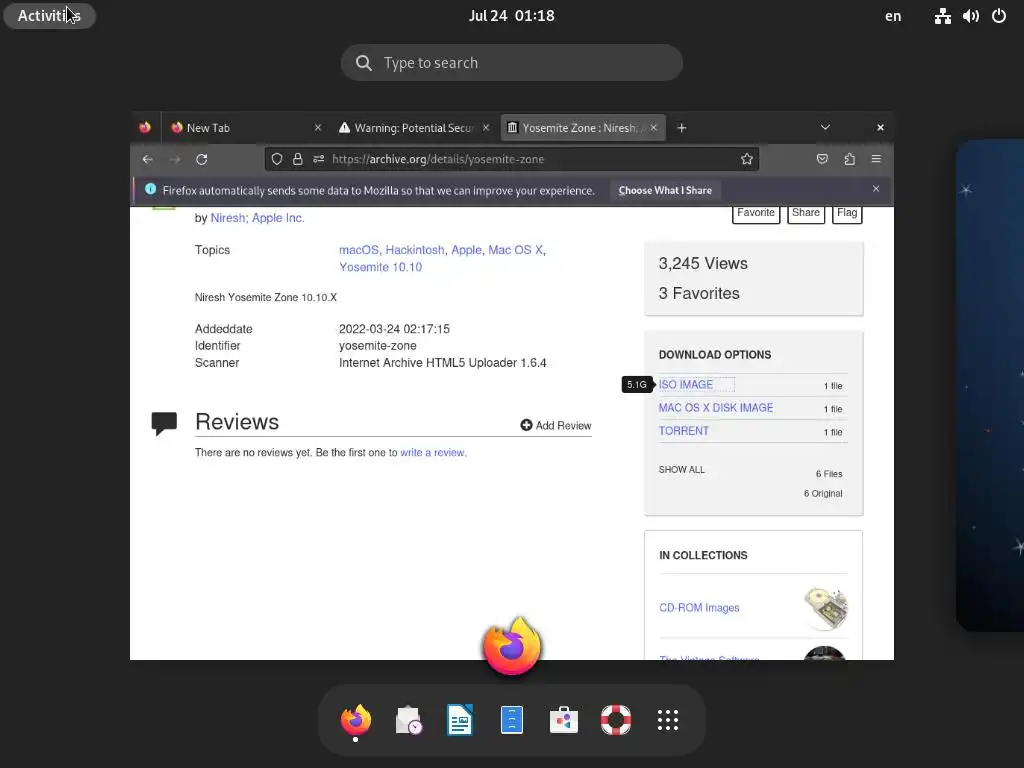This screenshot has width=1024, height=768.
Task: Open a new tab with plus button
Action: (x=682, y=128)
